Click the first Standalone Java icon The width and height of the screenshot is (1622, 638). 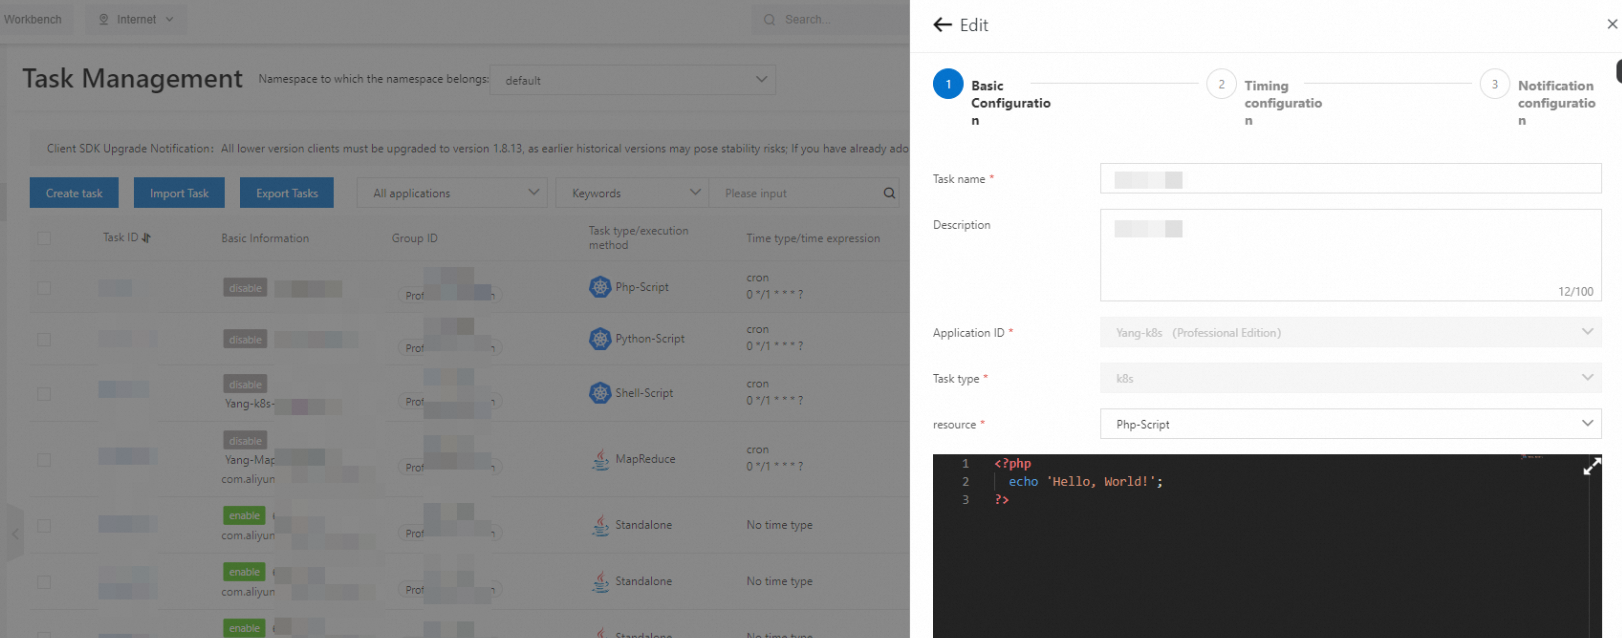pyautogui.click(x=600, y=525)
